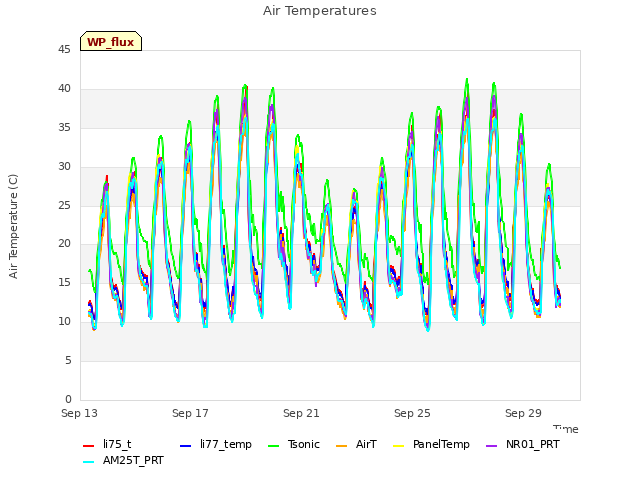The height and width of the screenshot is (480, 640).
Task: Click the li77_temp blue legend swatch
Action: [186, 446]
